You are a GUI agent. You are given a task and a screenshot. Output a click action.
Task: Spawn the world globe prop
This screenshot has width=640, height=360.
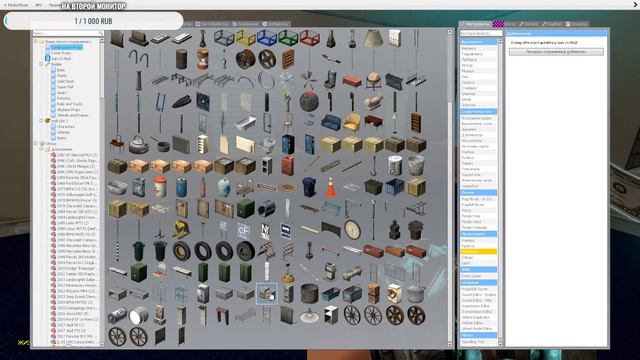[x=373, y=81]
